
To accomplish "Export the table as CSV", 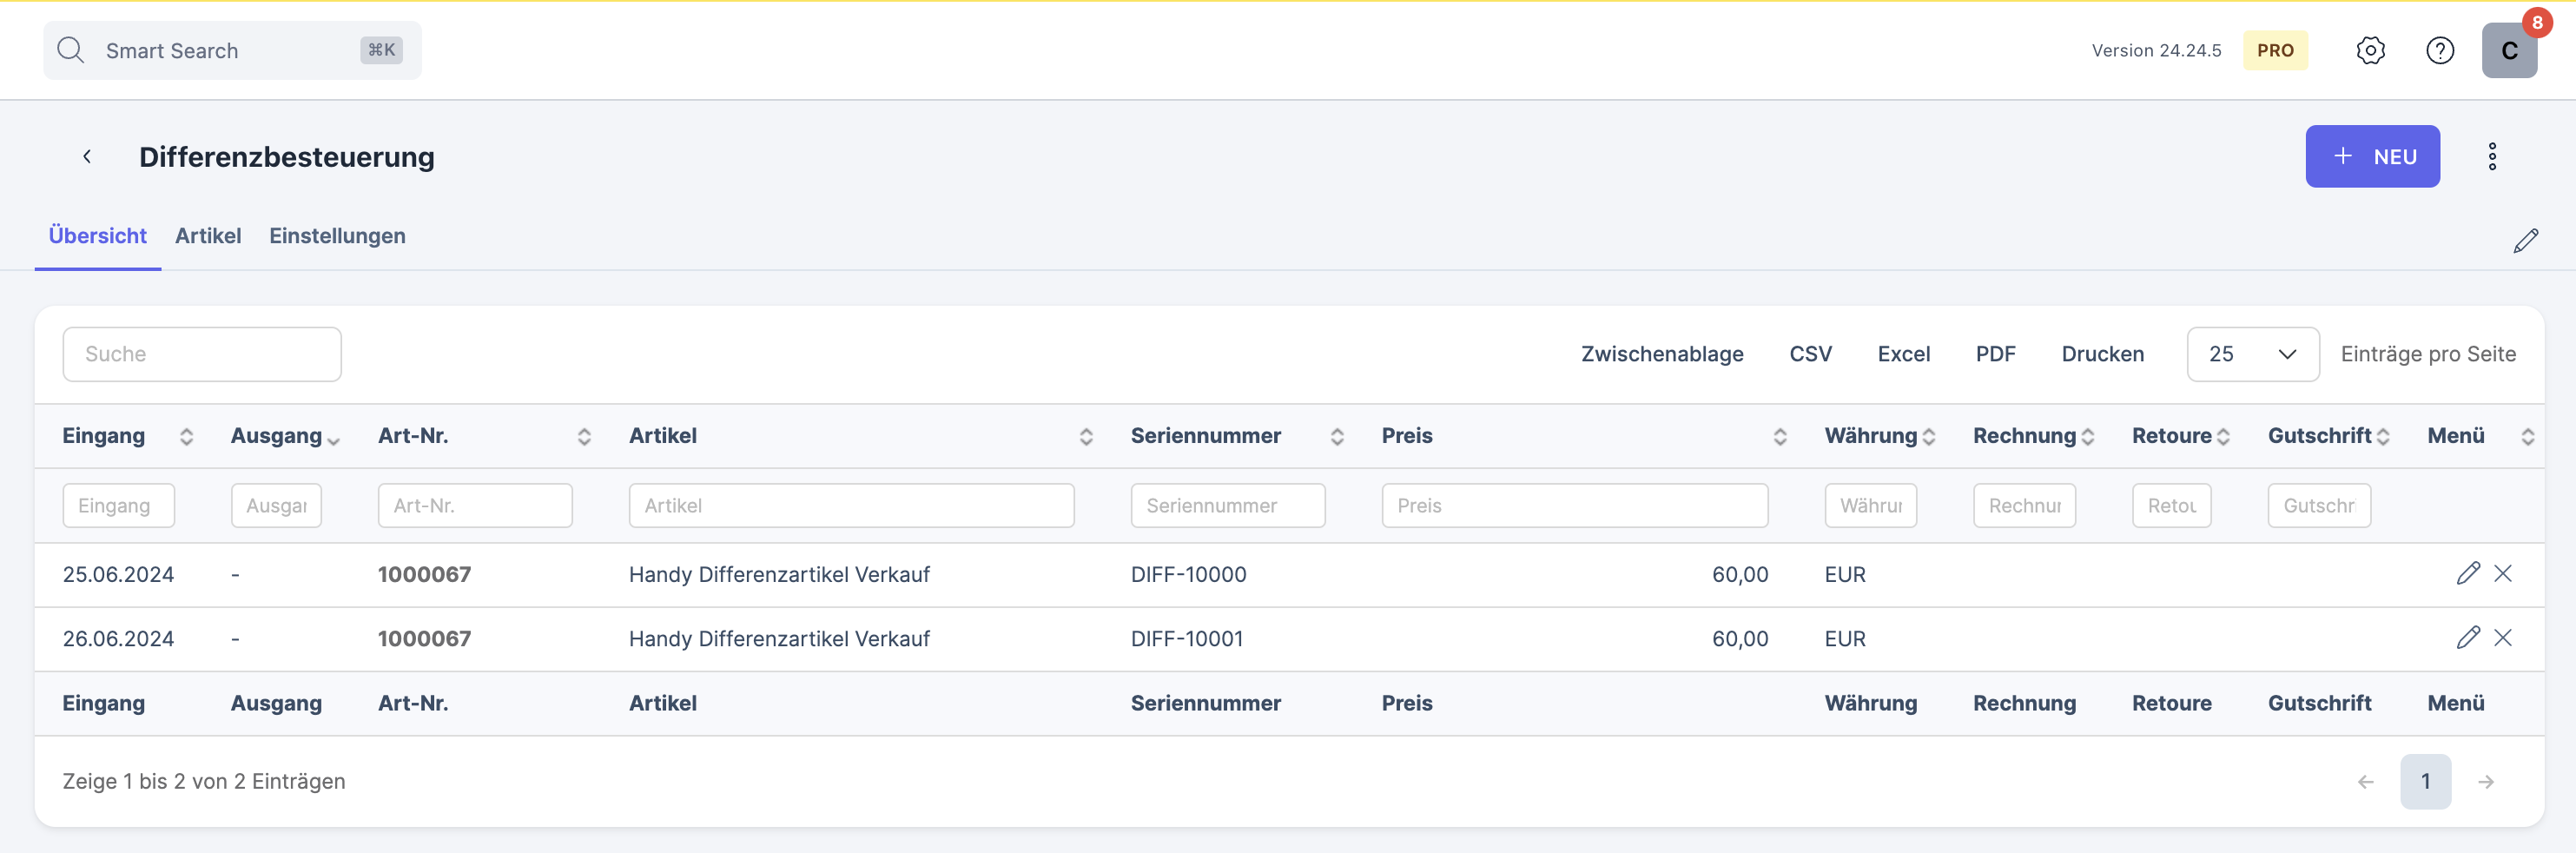I will (x=1810, y=354).
